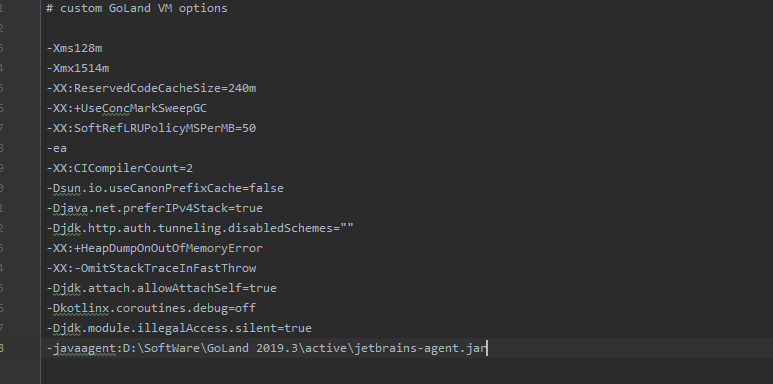Place cursor on the -Xms128m line
The height and width of the screenshot is (384, 773).
74,48
